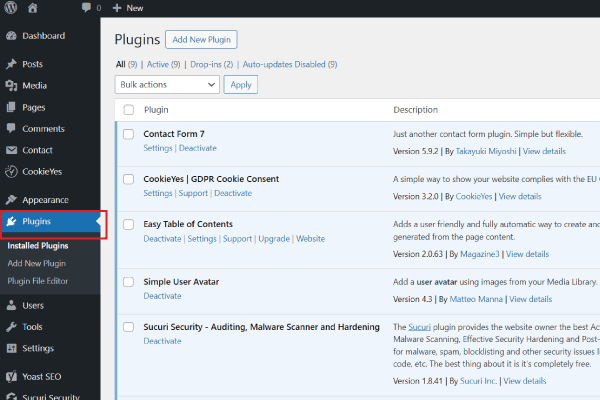Viewport: 600px width, 400px height.
Task: View details for Sucuri Security version 1.8.41
Action: pos(525,381)
